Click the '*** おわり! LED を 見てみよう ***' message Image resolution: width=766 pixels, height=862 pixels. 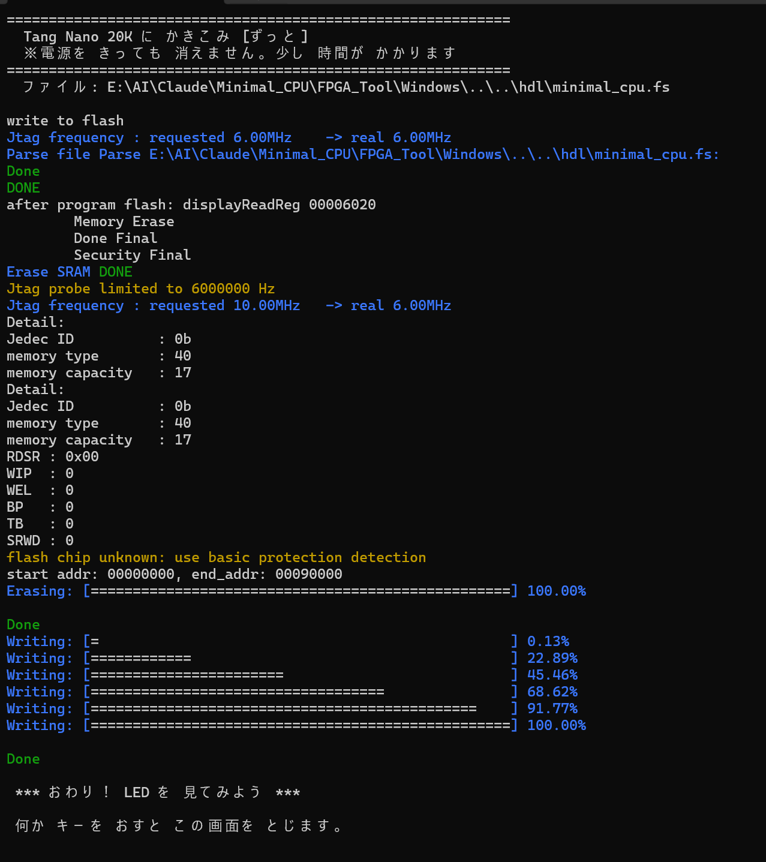pos(157,793)
